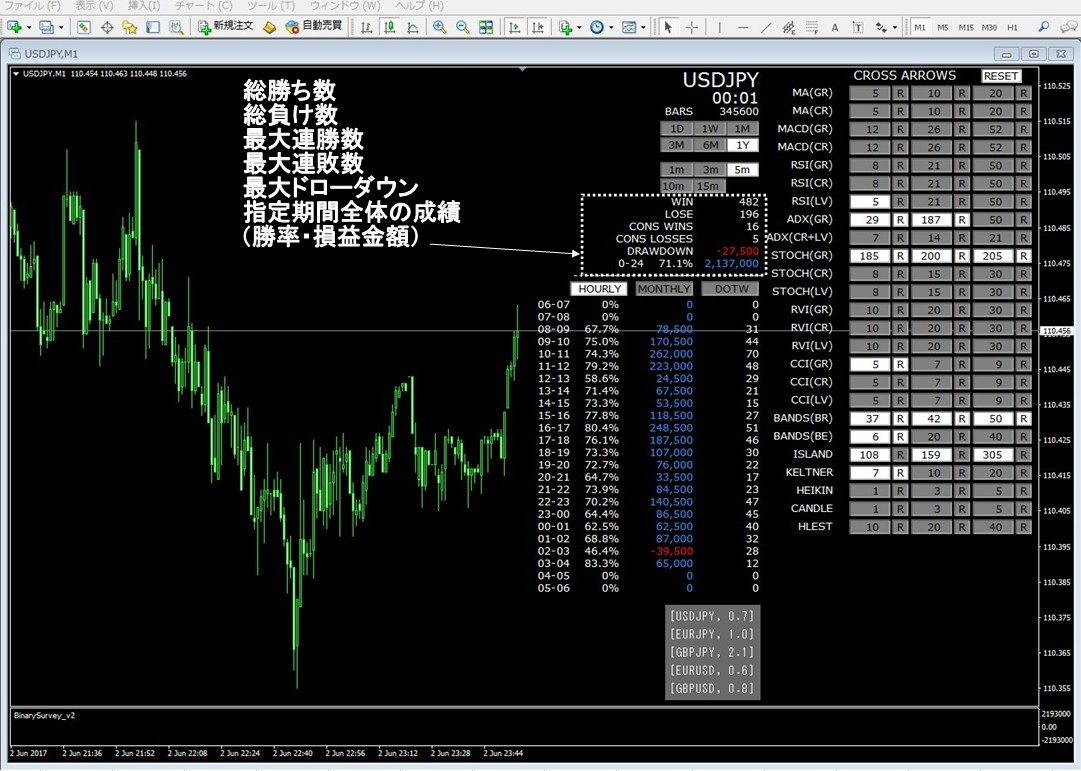Enable chart shift icon
The image size is (1081, 771).
point(538,27)
